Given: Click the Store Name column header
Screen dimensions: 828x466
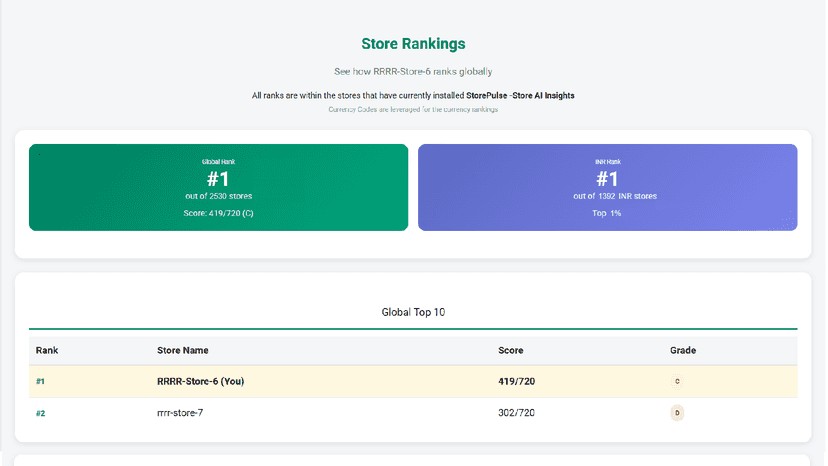Looking at the screenshot, I should pyautogui.click(x=183, y=350).
